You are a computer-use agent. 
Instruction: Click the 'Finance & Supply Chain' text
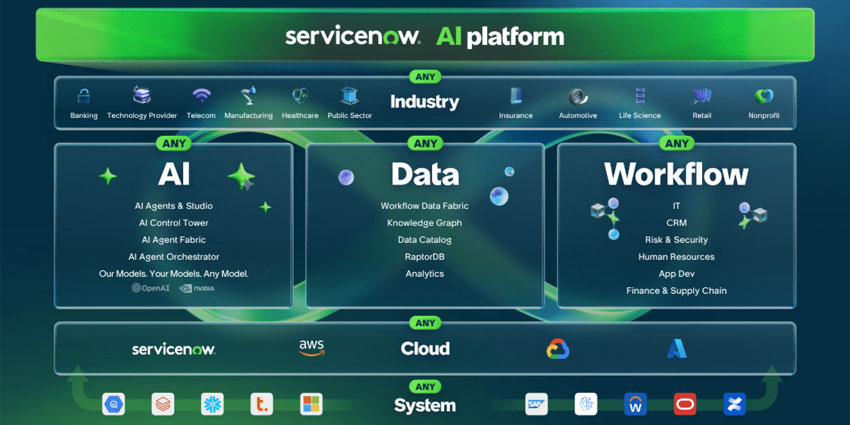click(677, 291)
